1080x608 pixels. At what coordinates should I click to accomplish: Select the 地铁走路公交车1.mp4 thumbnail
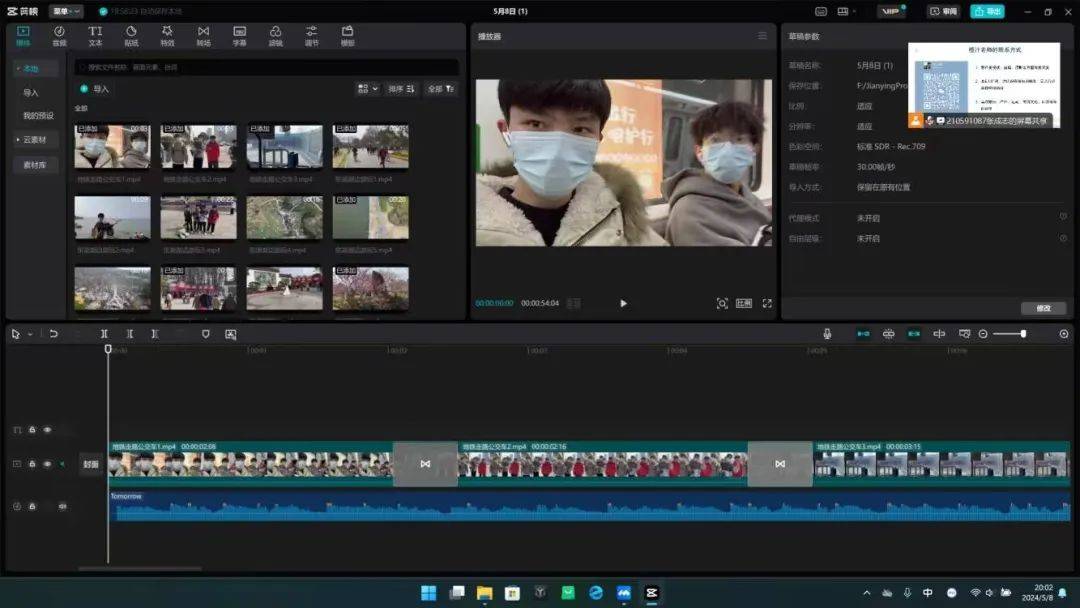[111, 145]
